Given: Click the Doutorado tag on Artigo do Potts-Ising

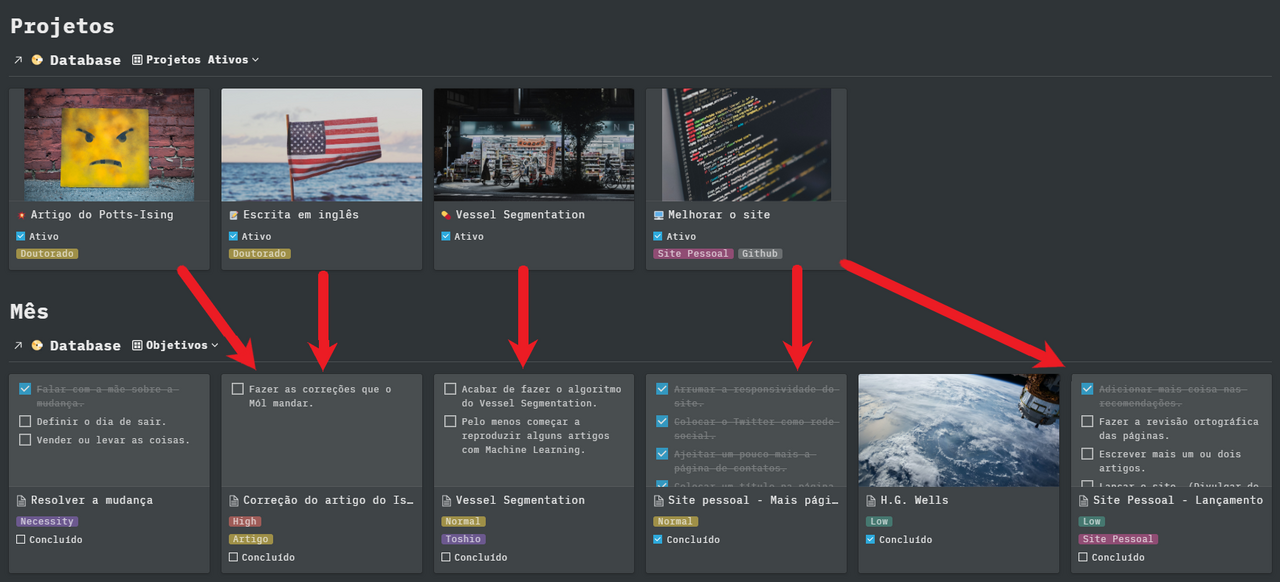Looking at the screenshot, I should (x=47, y=254).
